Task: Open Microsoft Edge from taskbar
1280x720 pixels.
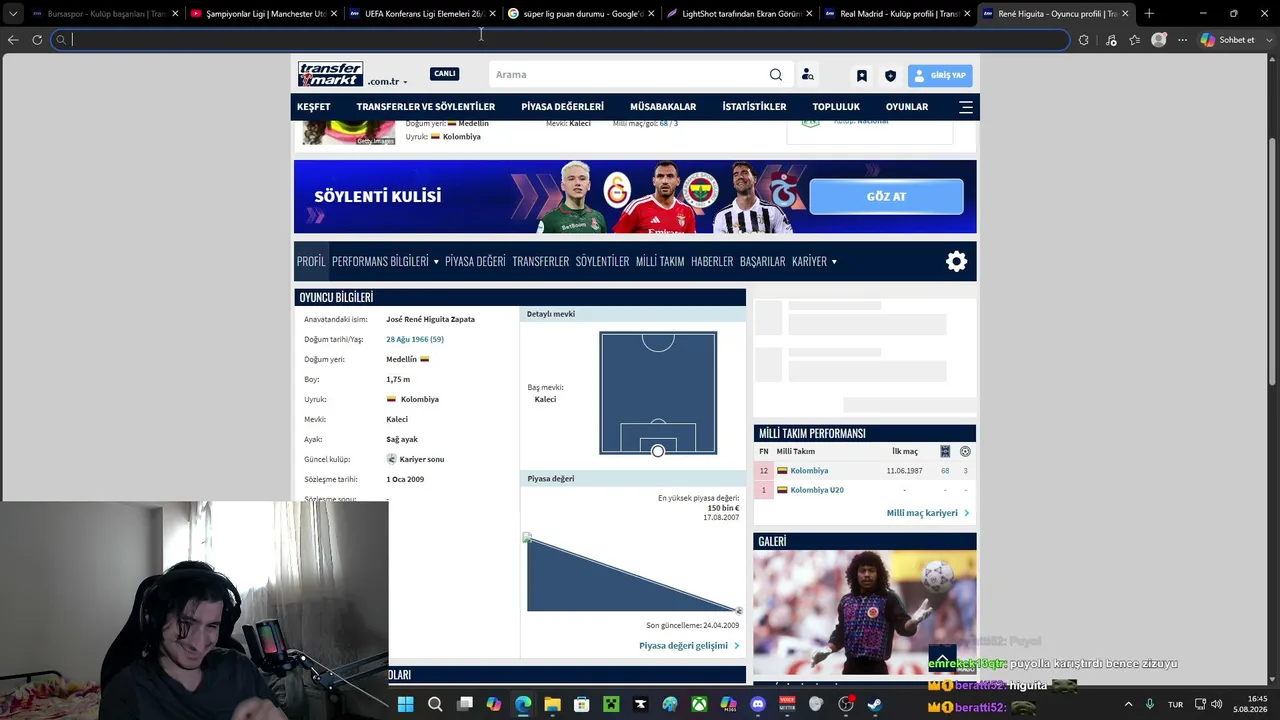Action: click(523, 704)
